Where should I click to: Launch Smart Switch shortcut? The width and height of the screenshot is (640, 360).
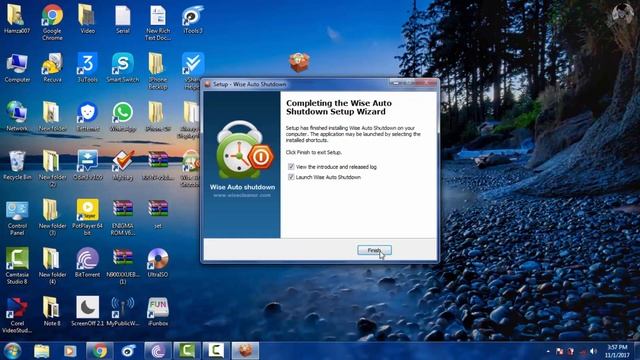122,68
